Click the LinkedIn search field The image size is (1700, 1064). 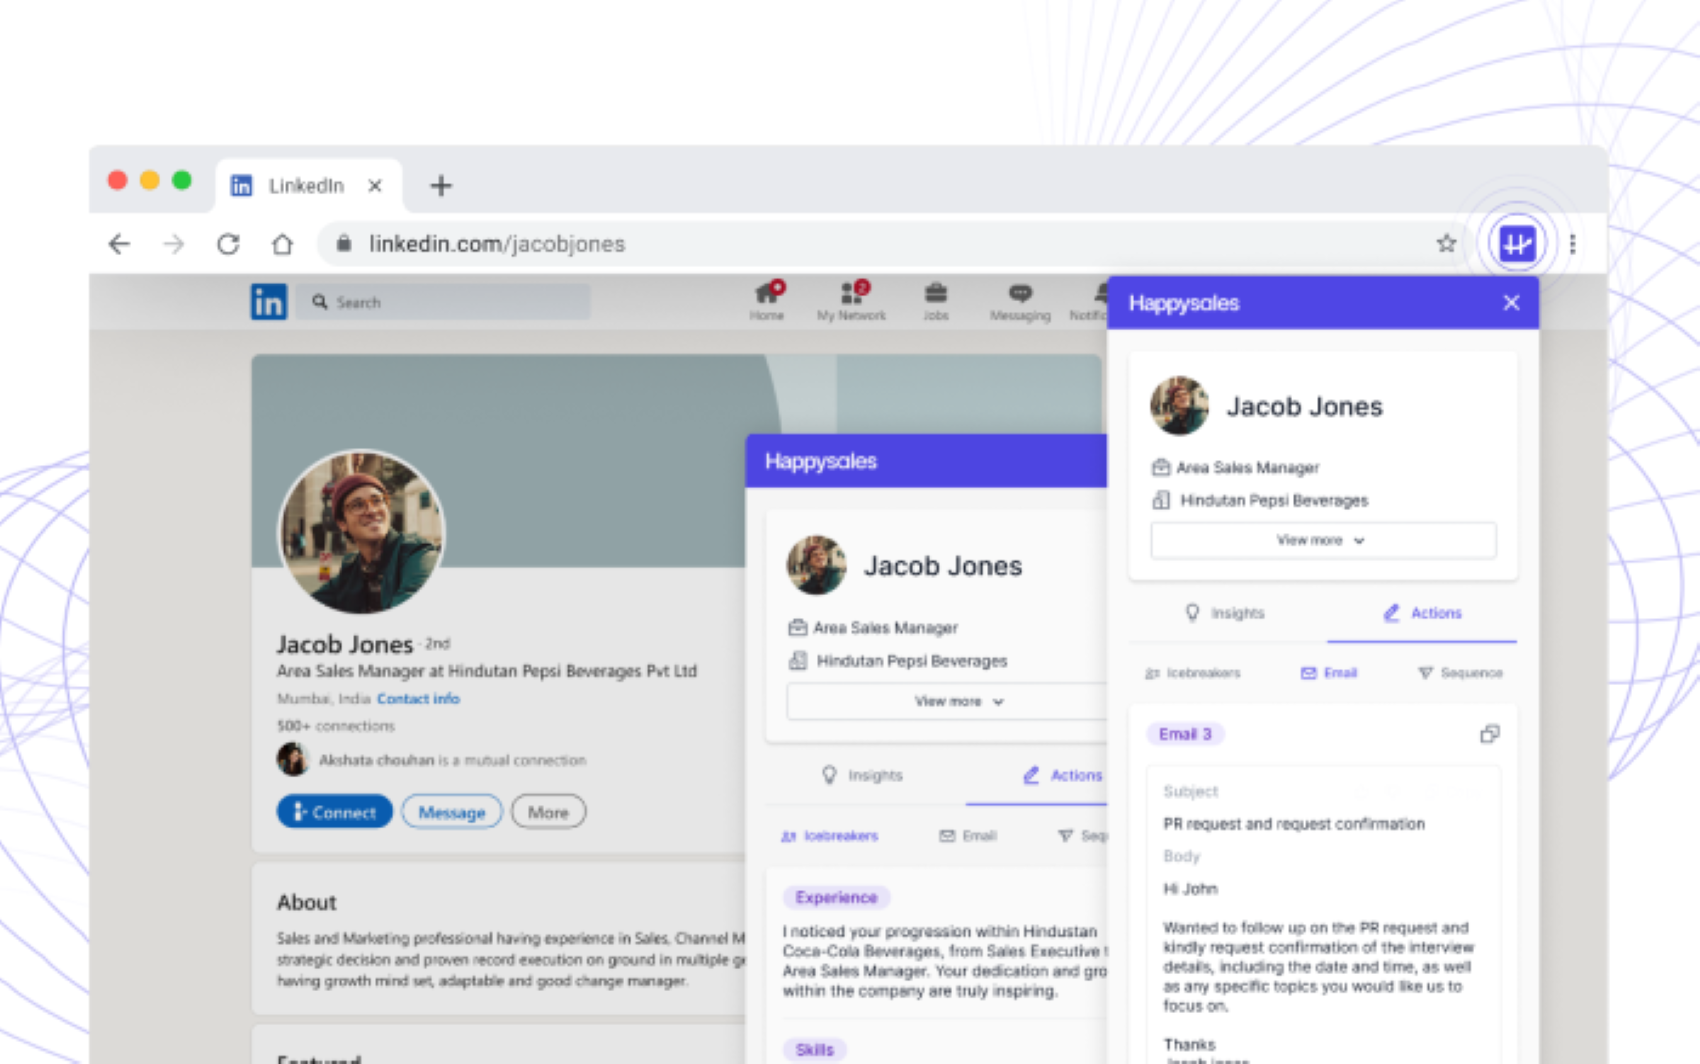[x=443, y=302]
